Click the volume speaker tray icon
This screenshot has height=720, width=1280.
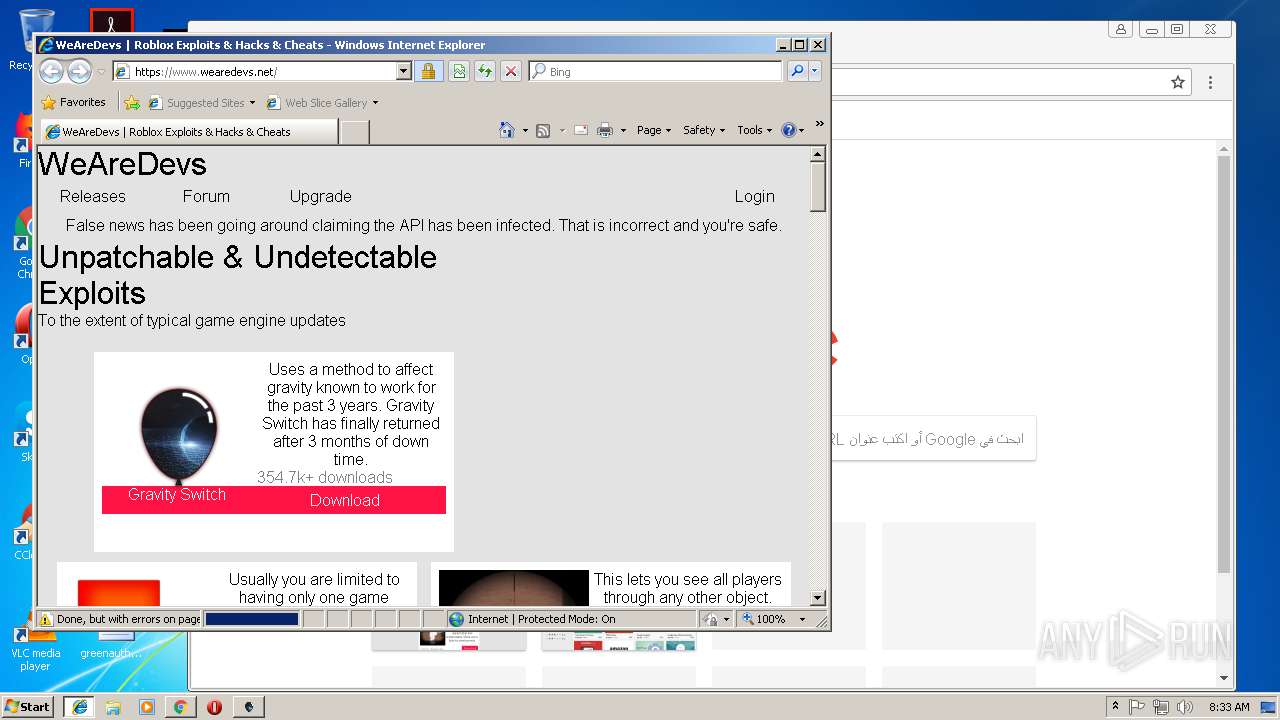(x=1184, y=706)
